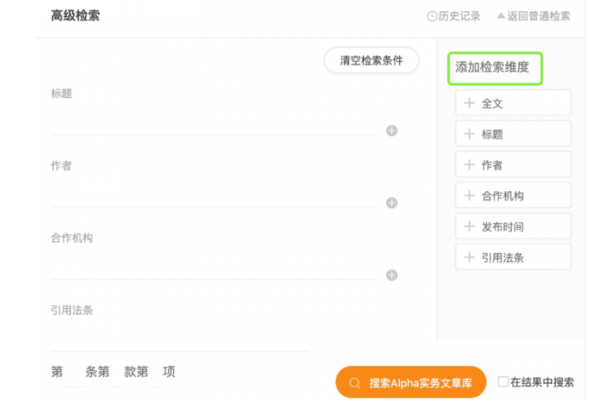Click plus icon beside 作者 field
The image size is (605, 410).
click(x=392, y=203)
